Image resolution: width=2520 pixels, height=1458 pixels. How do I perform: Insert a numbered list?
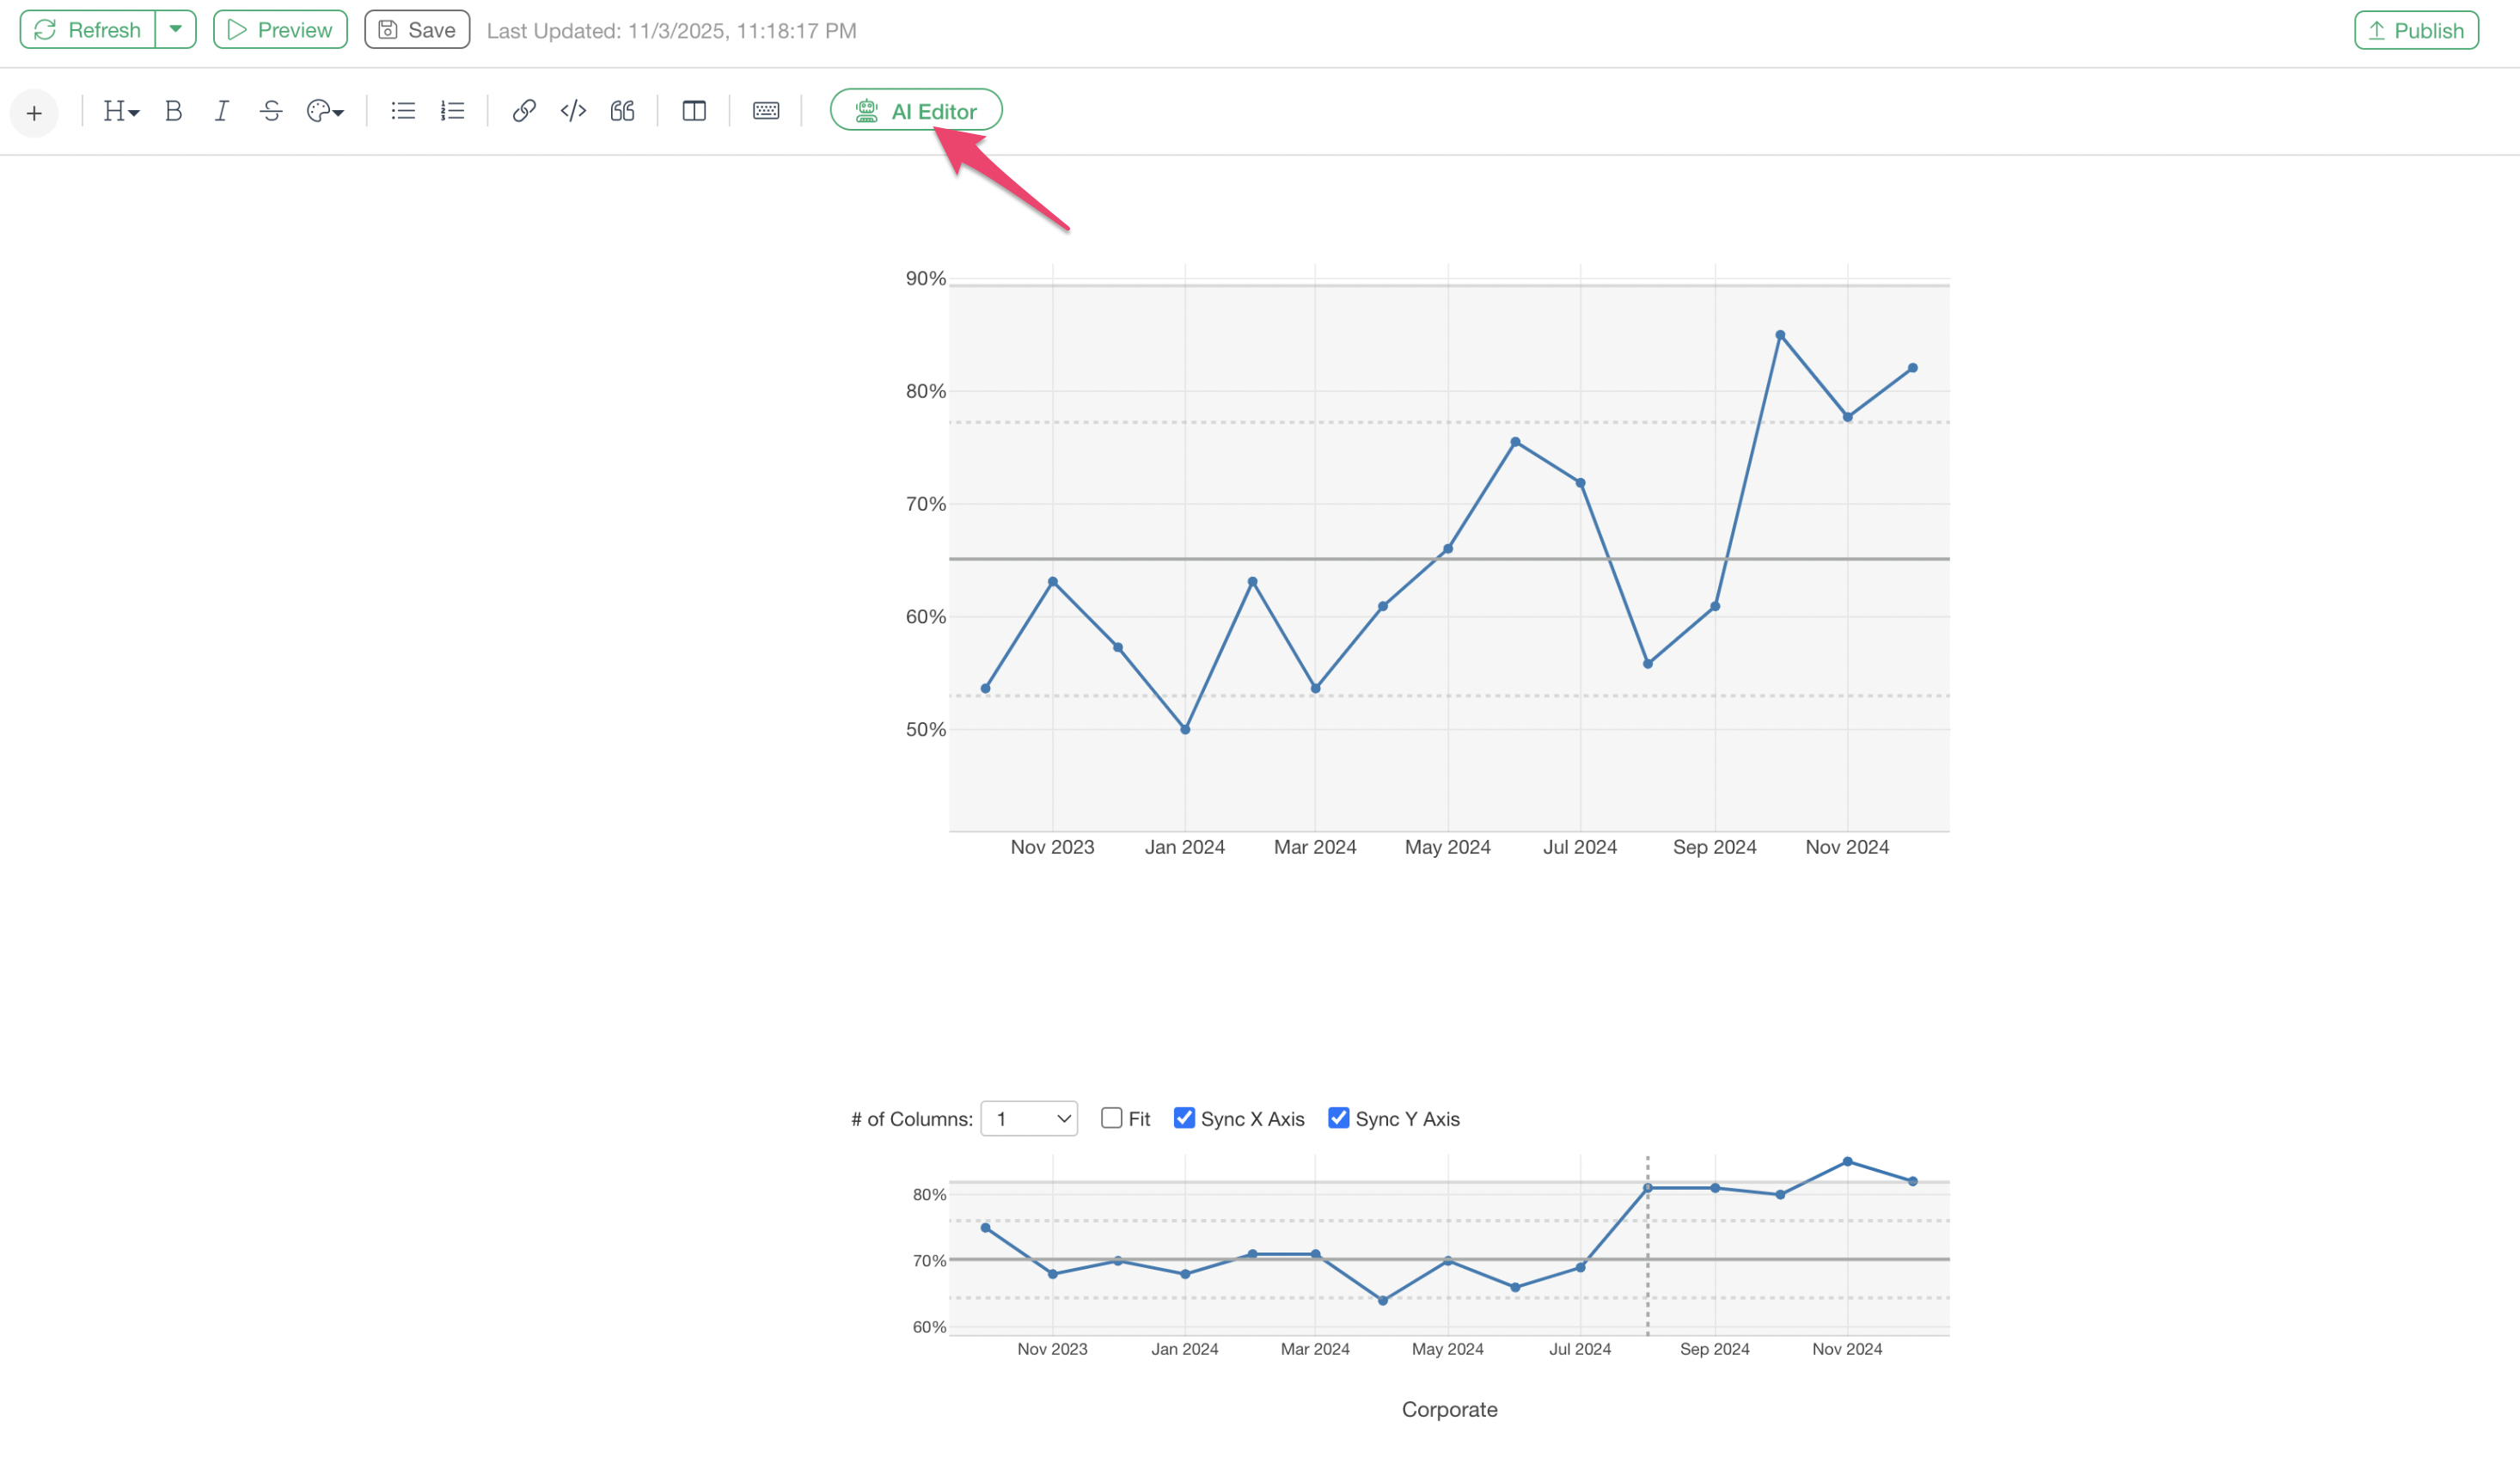453,111
